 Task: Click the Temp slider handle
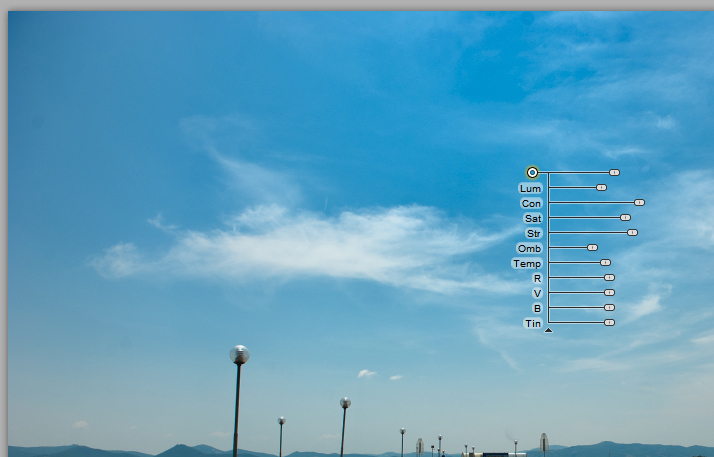pos(605,263)
